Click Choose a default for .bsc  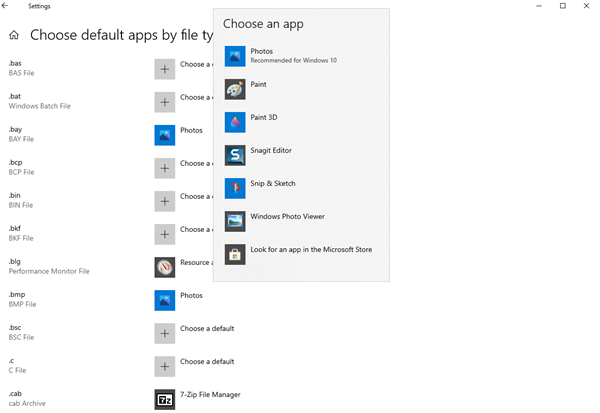tap(207, 328)
